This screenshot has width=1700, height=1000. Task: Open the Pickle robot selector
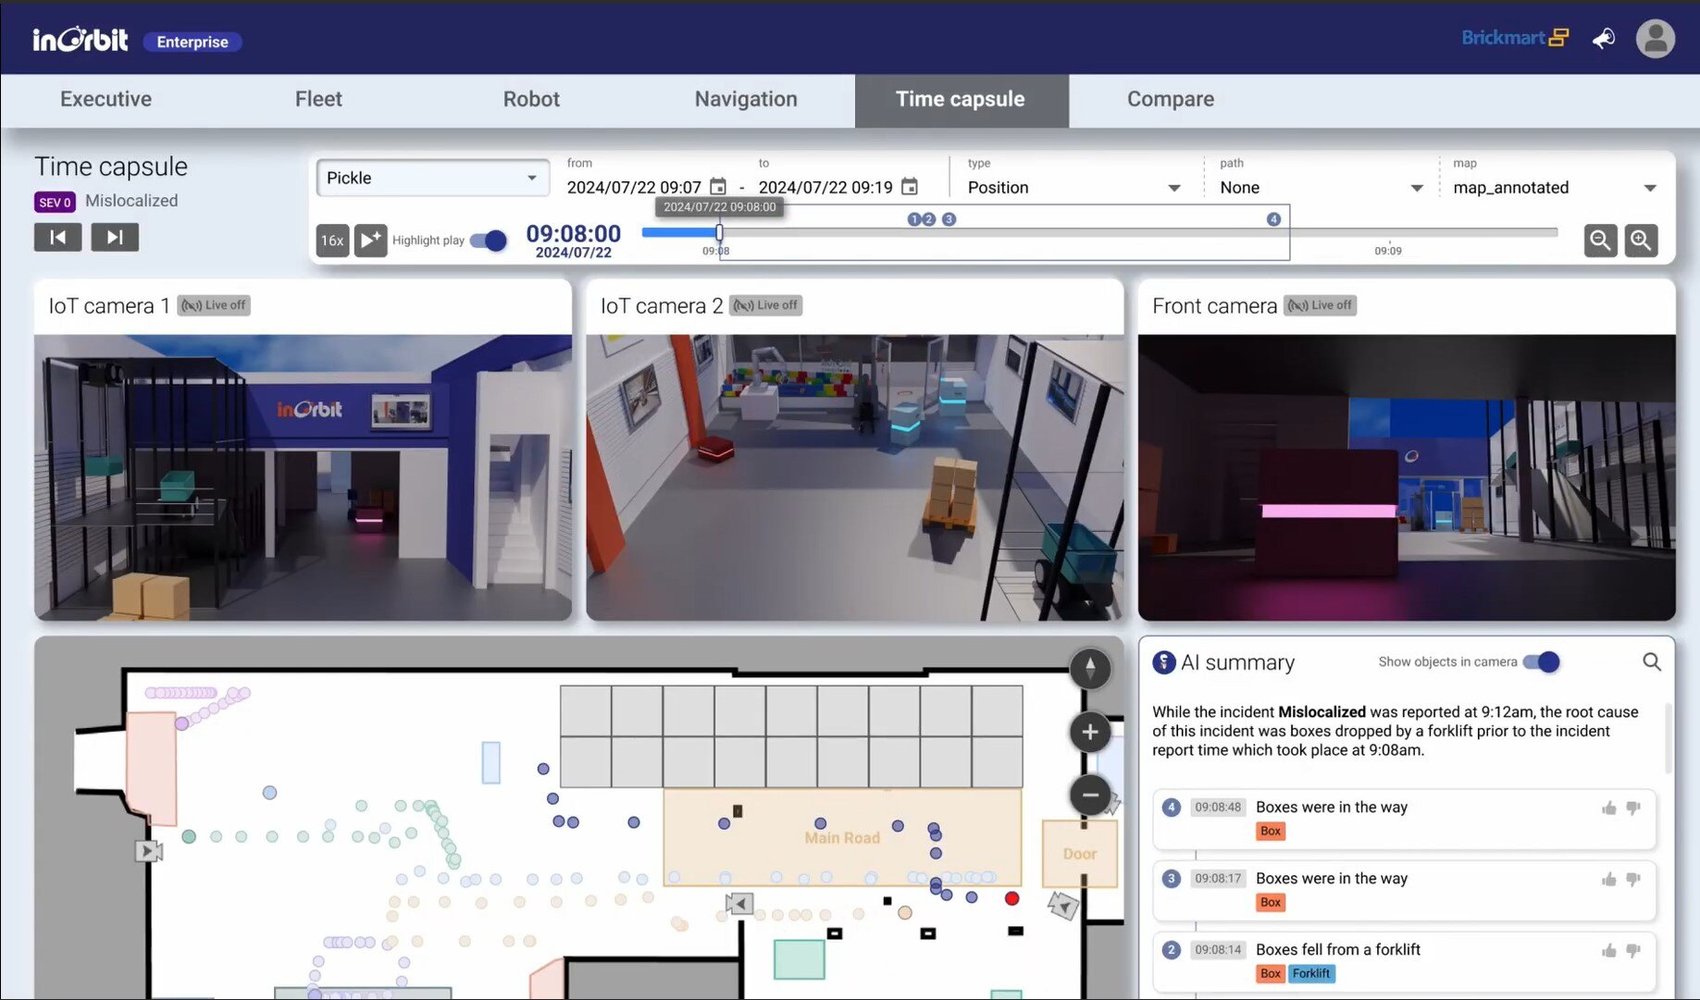click(x=432, y=177)
